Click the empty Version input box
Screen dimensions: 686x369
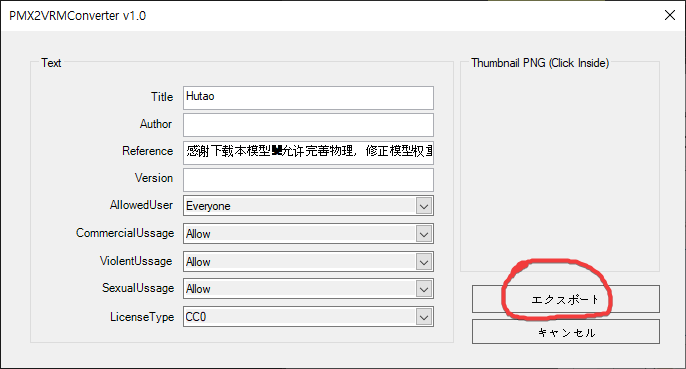pyautogui.click(x=308, y=179)
